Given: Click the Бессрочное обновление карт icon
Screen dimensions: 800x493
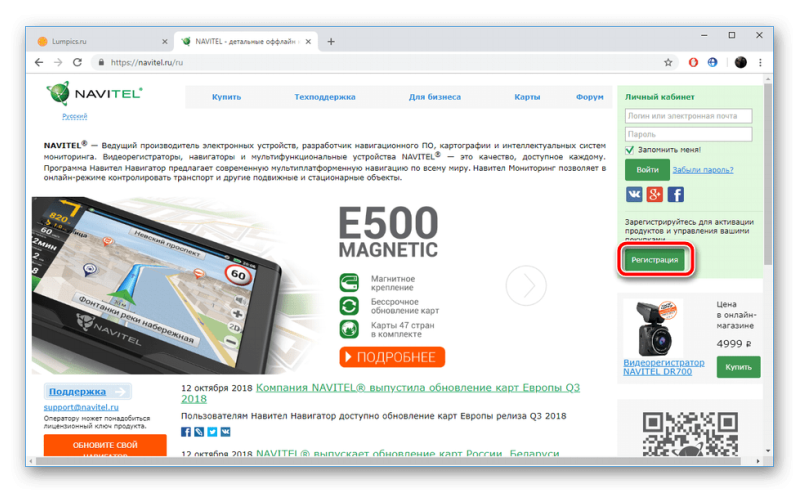Looking at the screenshot, I should point(349,306).
